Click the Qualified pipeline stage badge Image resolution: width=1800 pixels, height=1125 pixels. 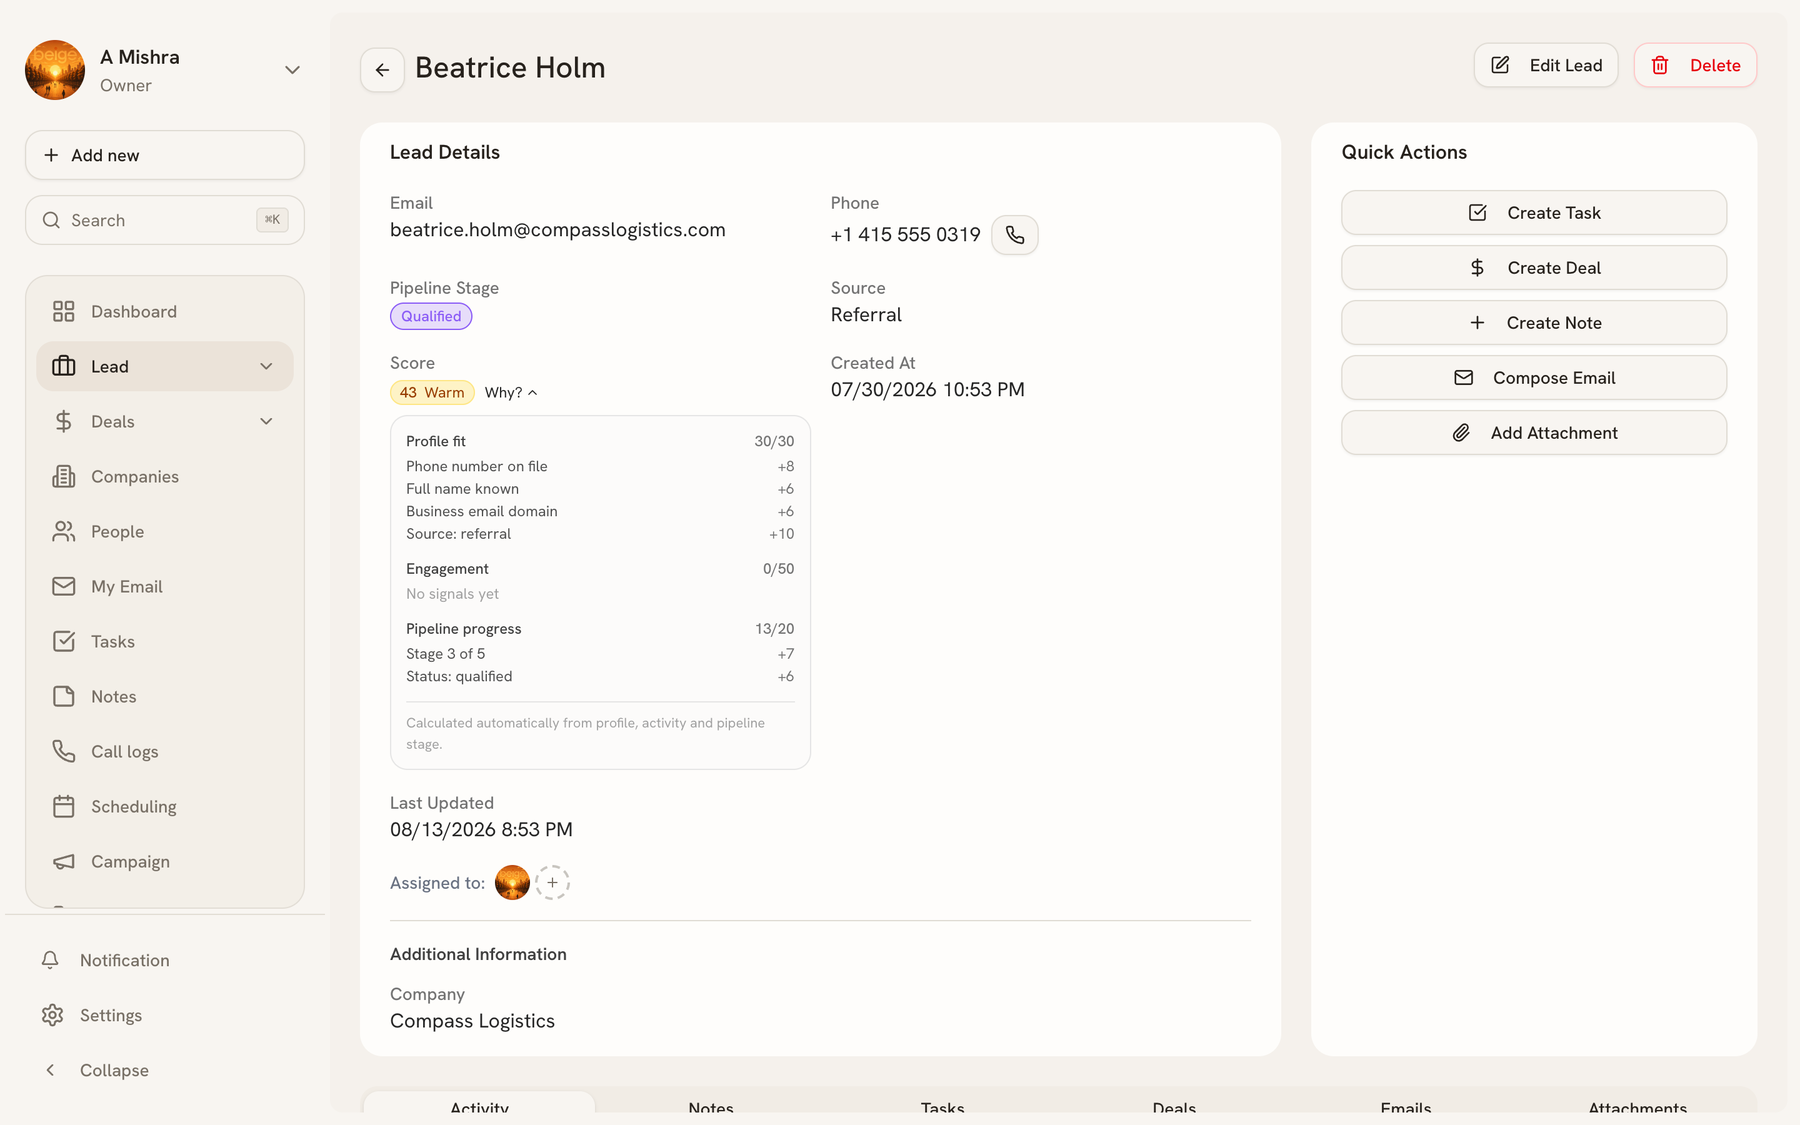(x=431, y=316)
